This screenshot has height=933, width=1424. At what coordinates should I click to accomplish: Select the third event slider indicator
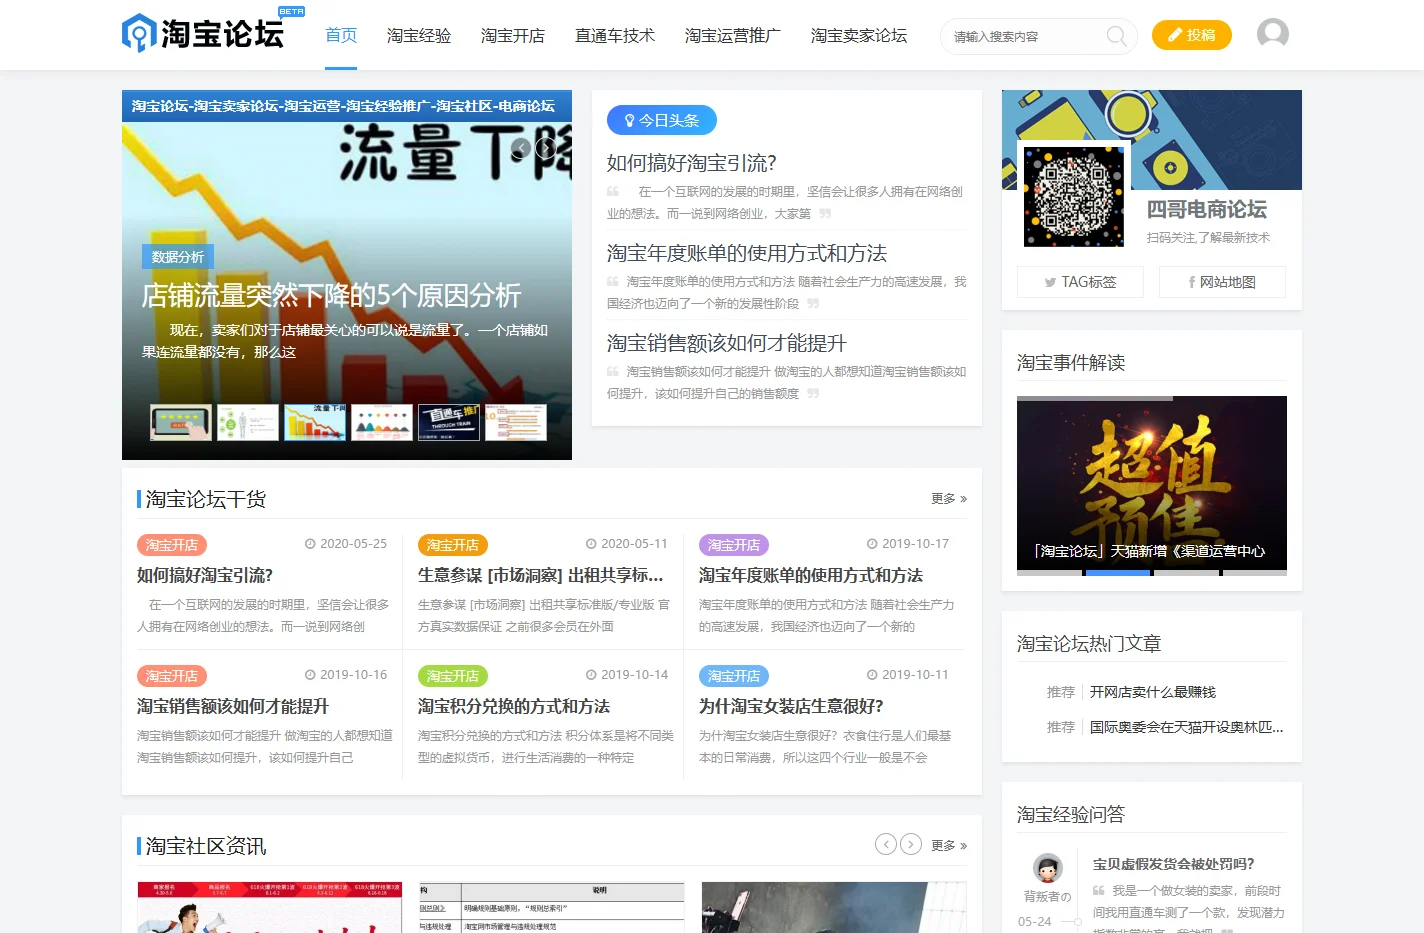1186,573
